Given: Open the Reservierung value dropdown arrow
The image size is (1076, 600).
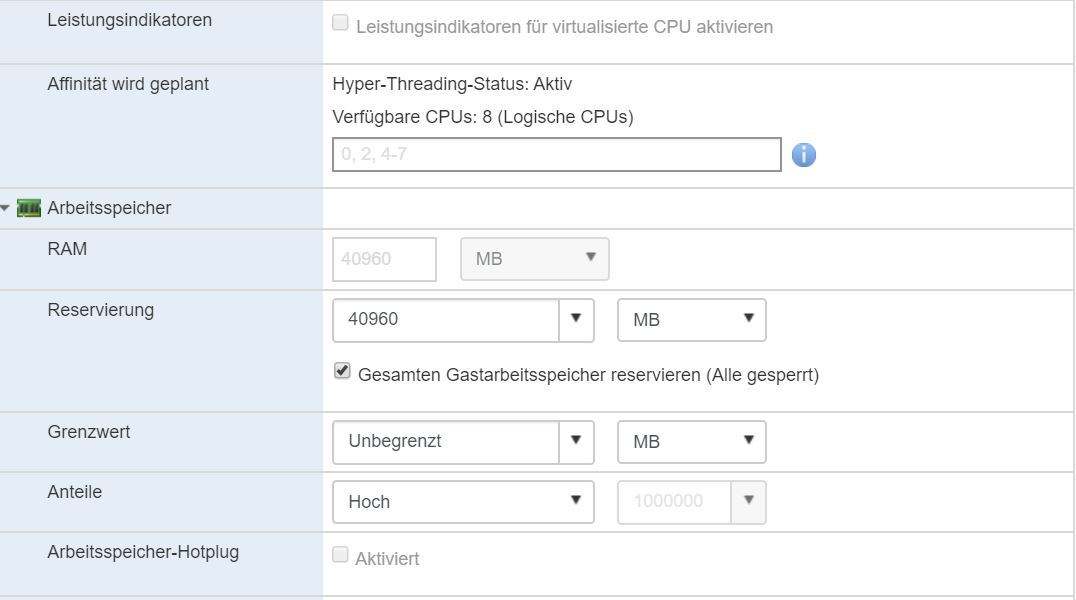Looking at the screenshot, I should [x=576, y=320].
